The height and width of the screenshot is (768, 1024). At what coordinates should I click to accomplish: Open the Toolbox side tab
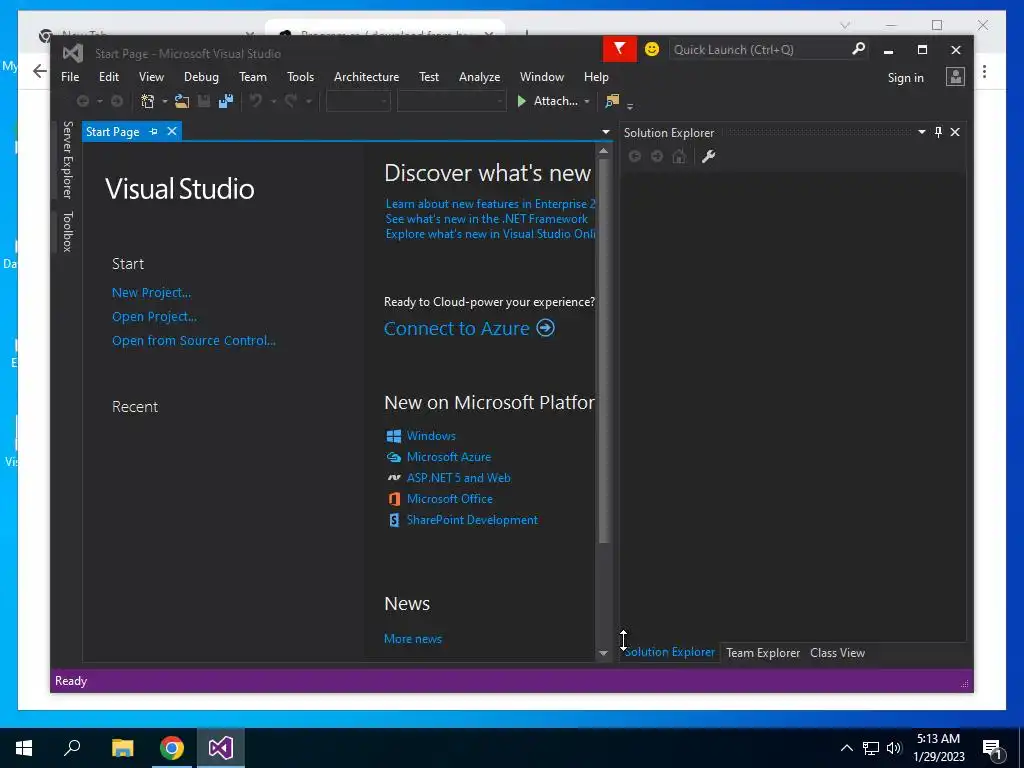[x=67, y=231]
